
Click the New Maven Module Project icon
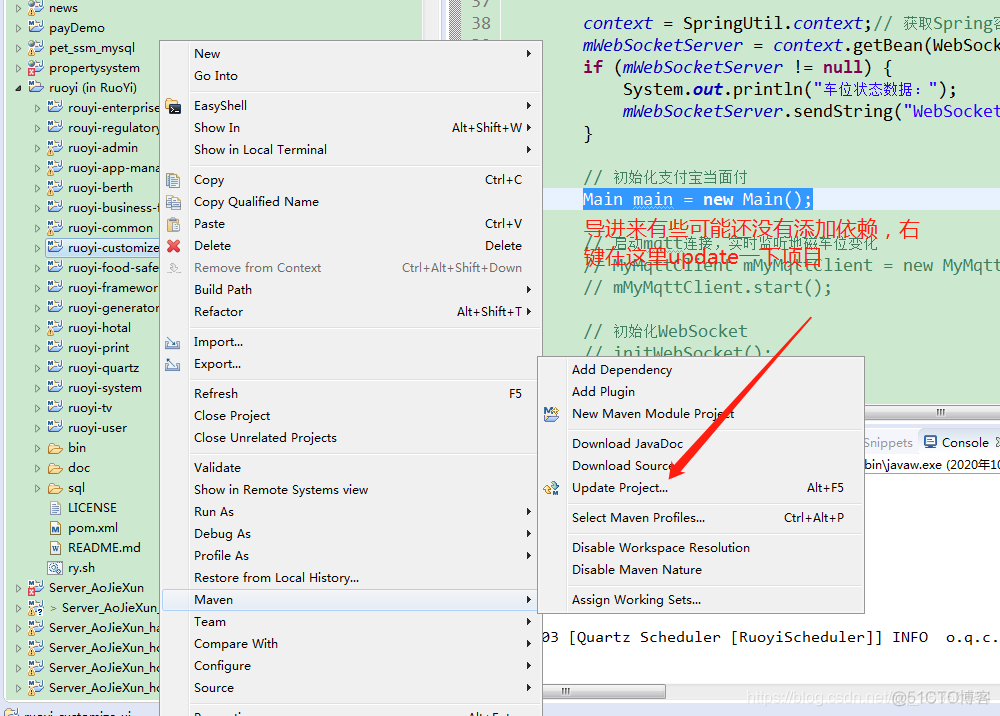(x=551, y=414)
